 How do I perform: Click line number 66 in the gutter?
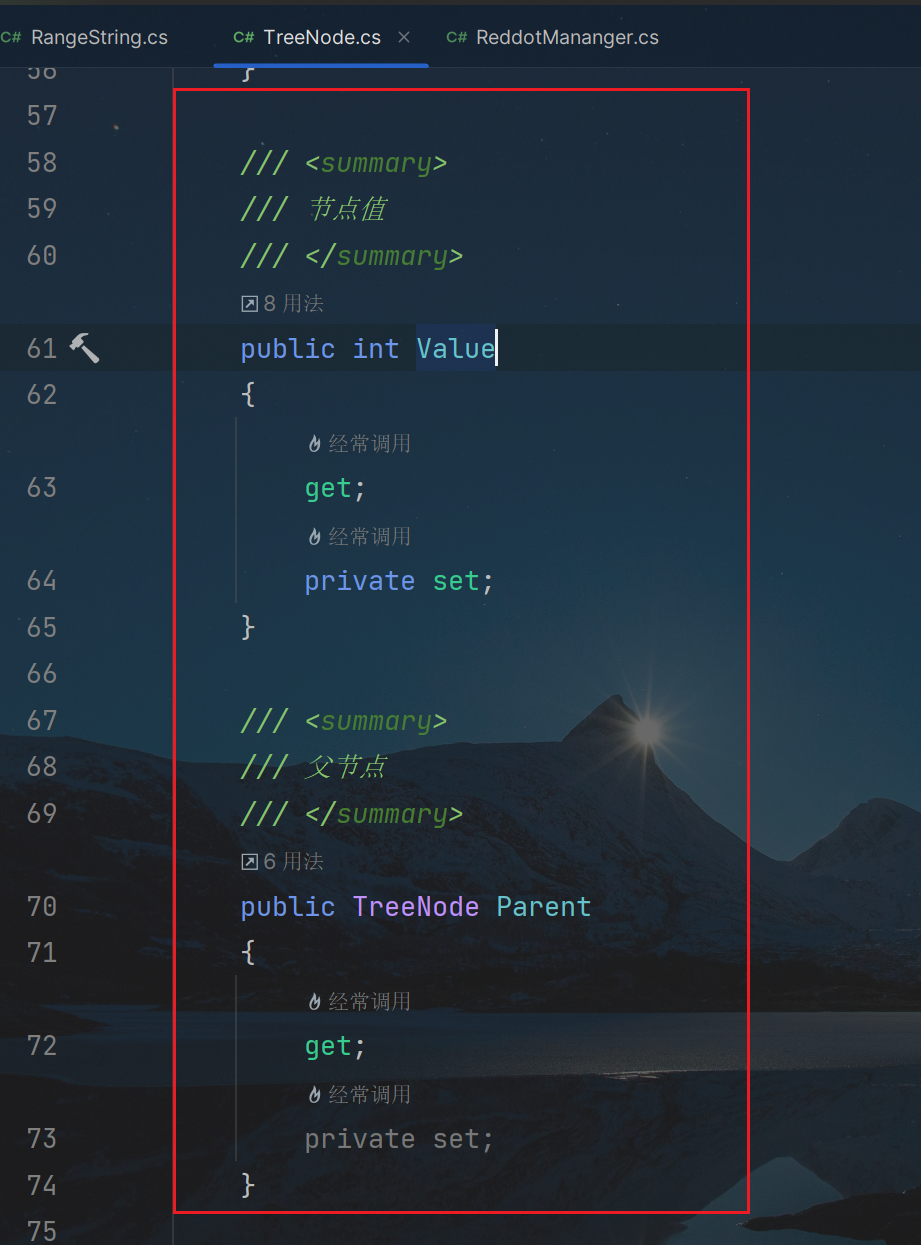(x=42, y=673)
